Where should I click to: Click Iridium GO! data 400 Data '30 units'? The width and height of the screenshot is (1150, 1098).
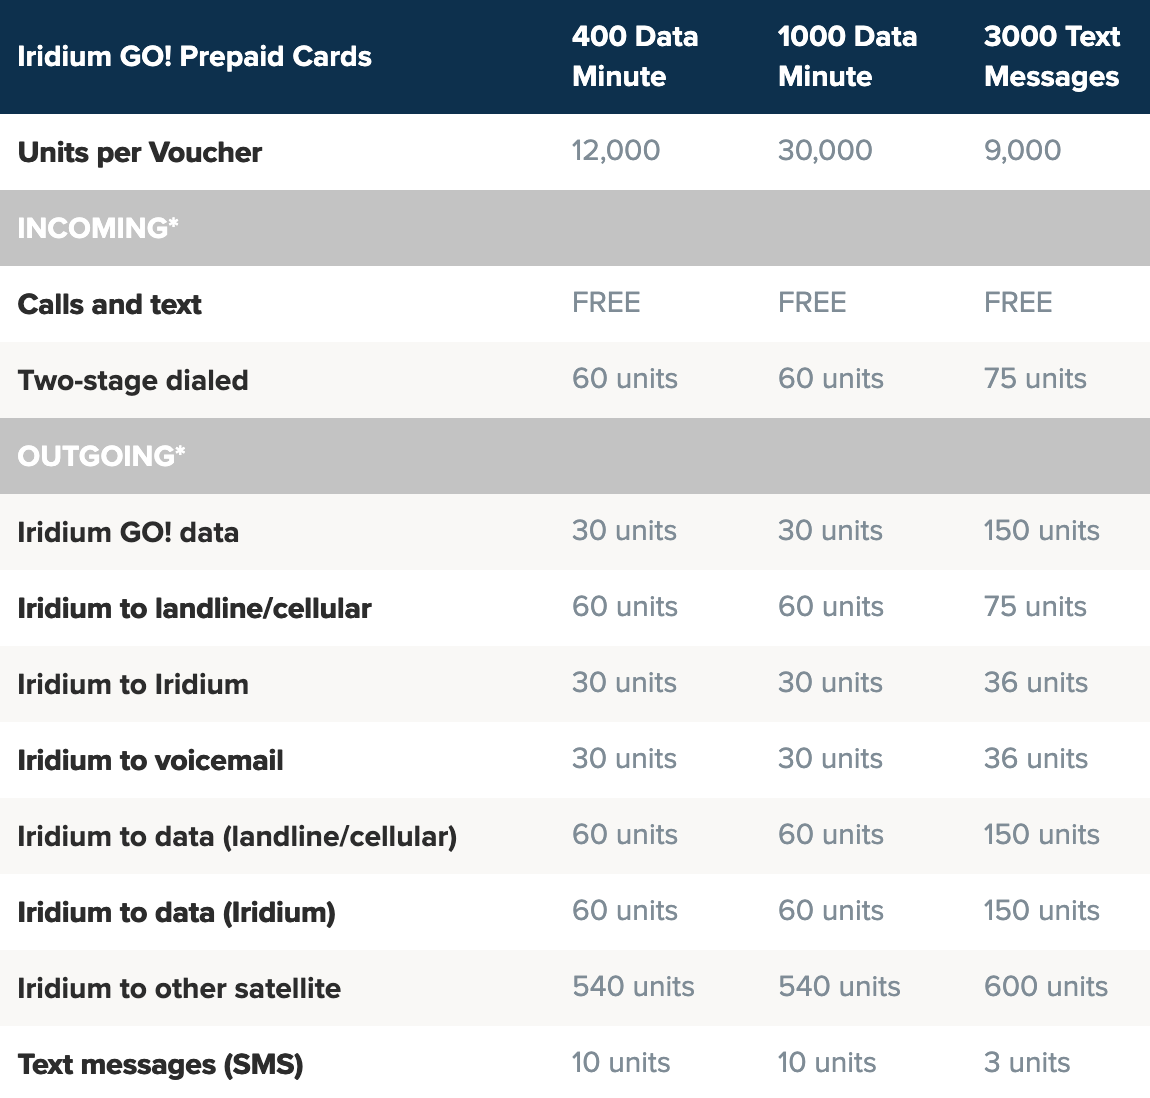(624, 530)
